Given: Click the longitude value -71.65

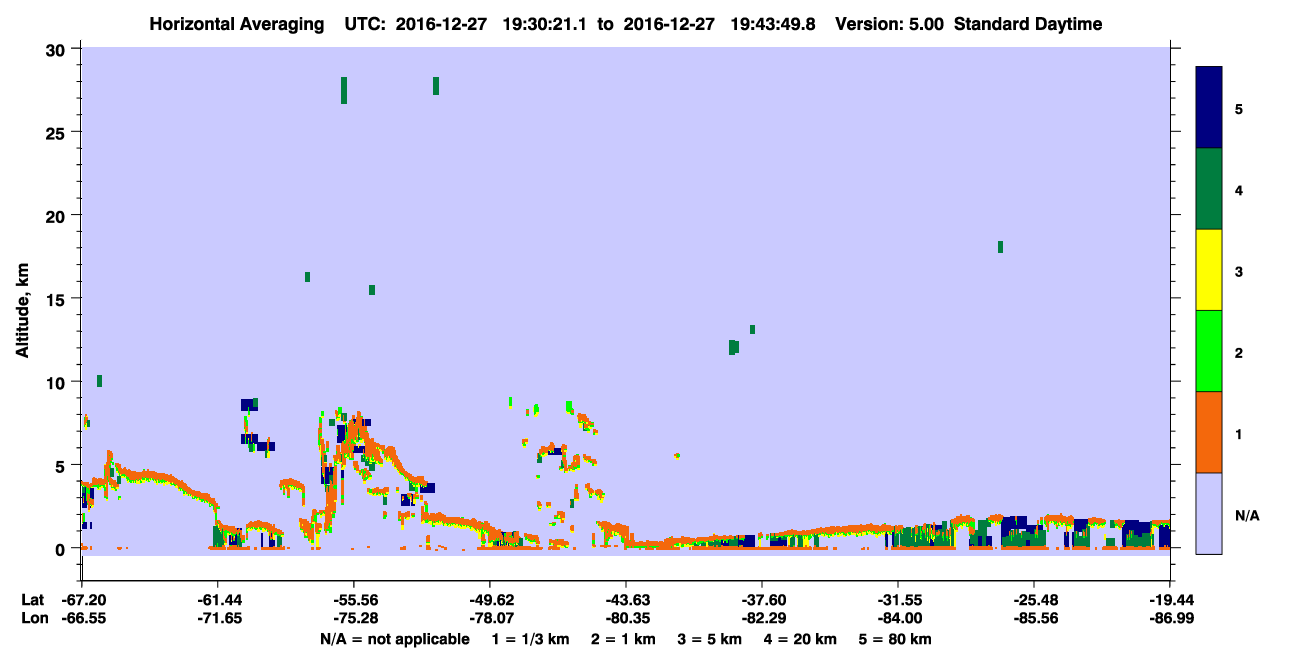Looking at the screenshot, I should pos(218,619).
